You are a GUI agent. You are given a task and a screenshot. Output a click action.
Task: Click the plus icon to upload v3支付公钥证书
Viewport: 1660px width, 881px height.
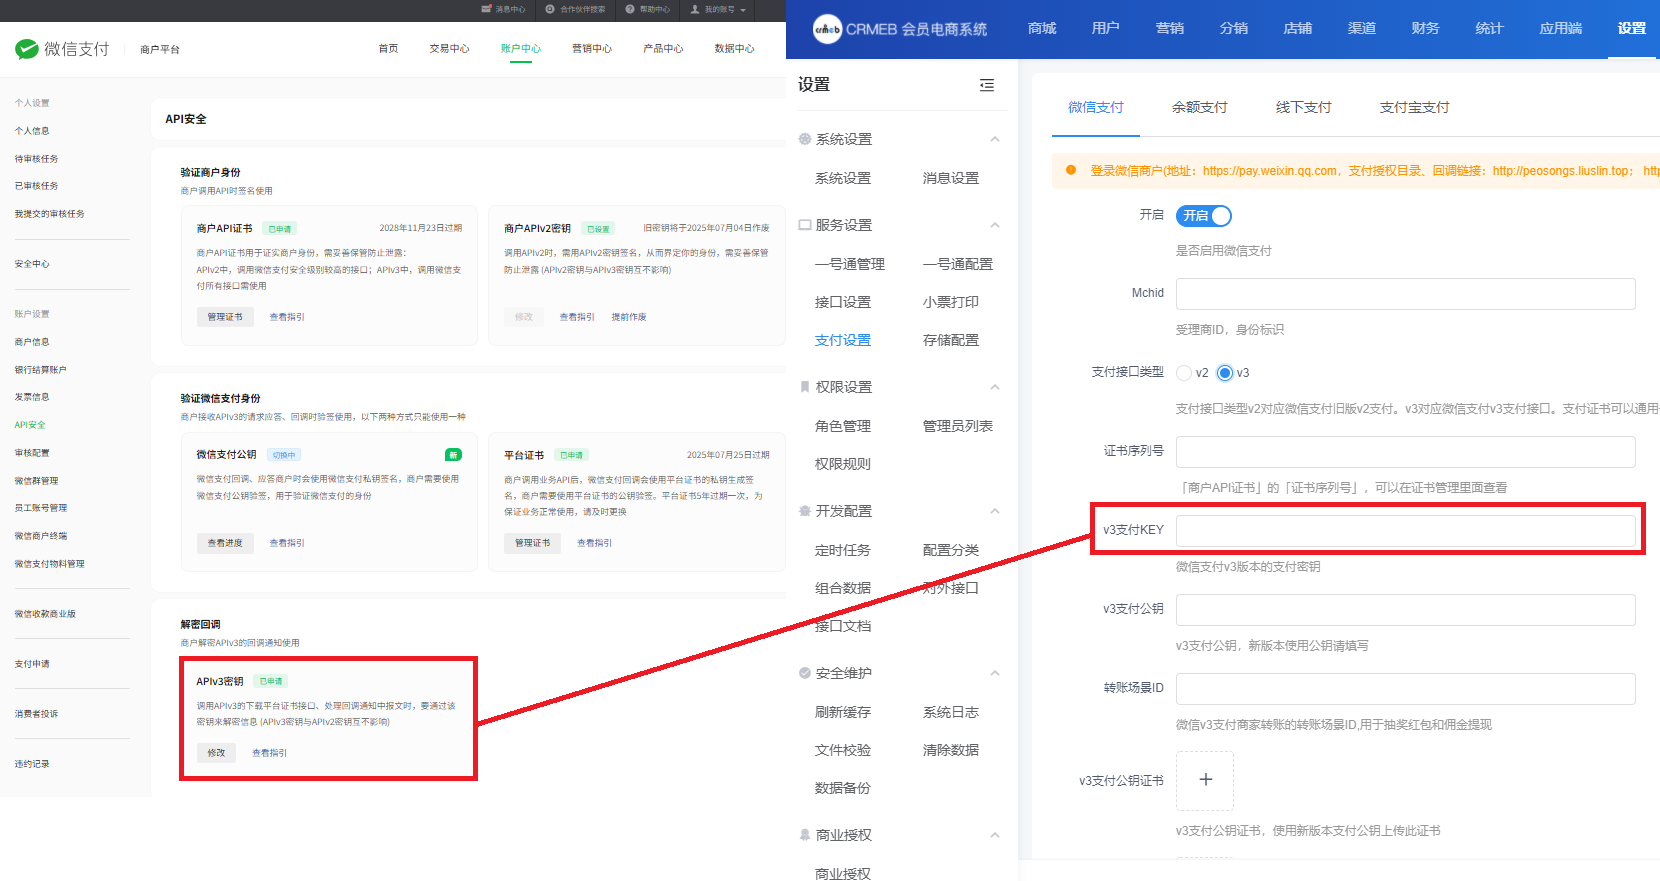(x=1205, y=780)
